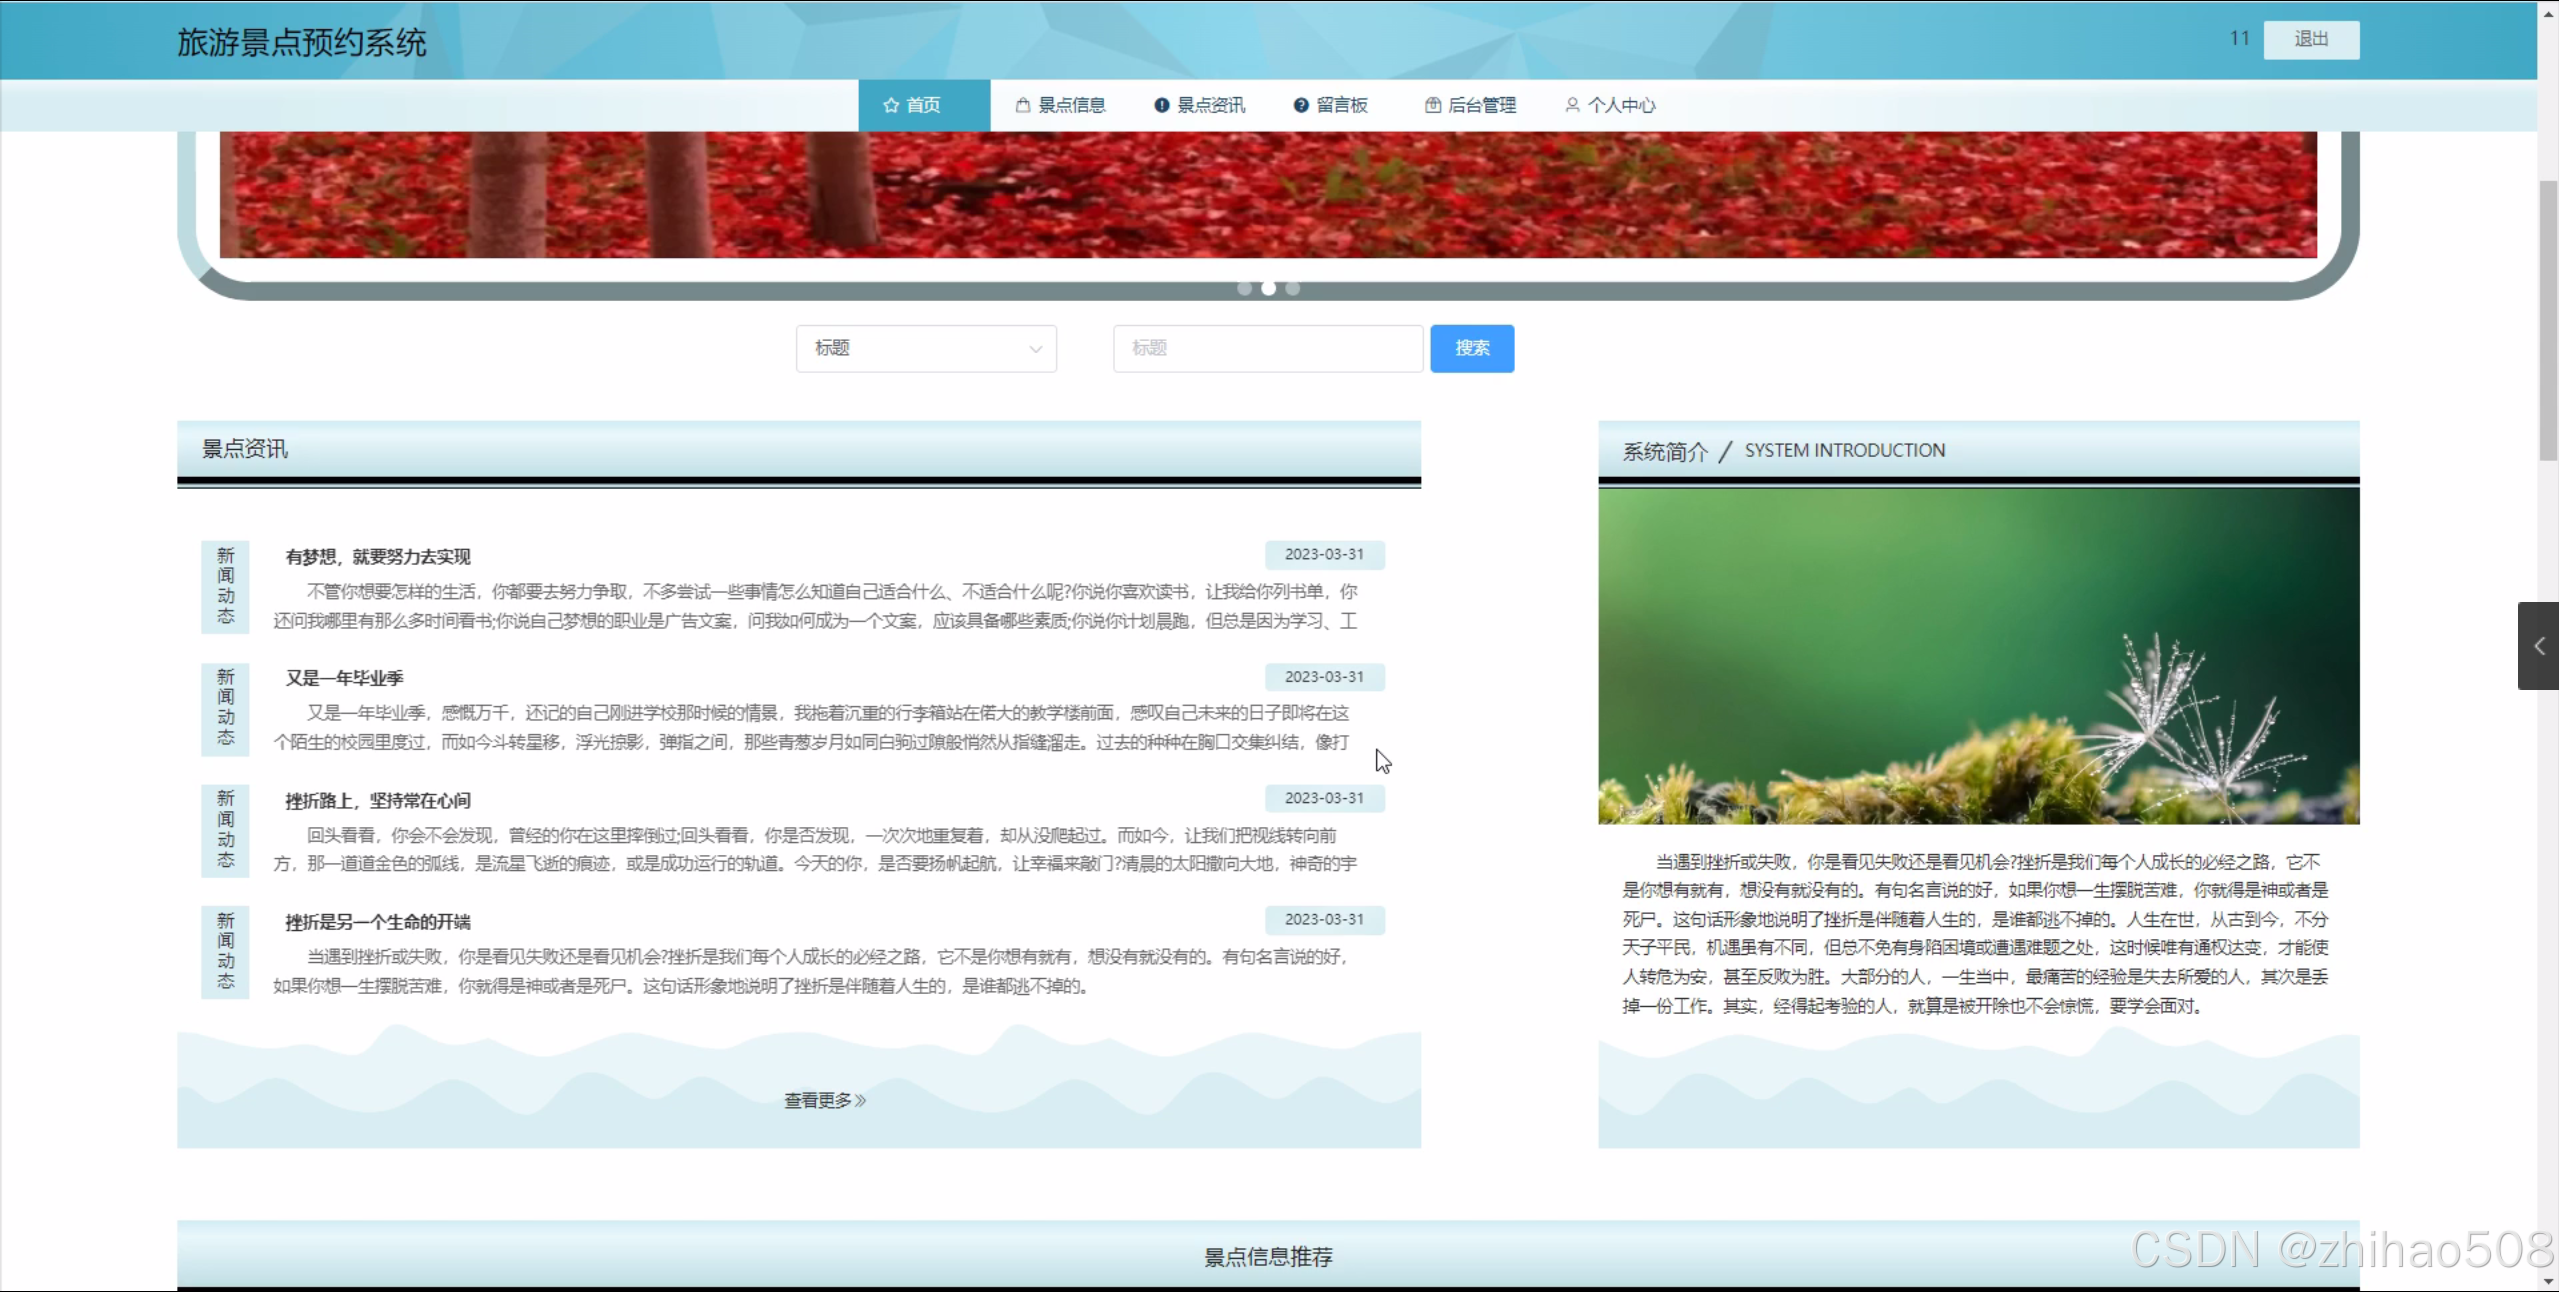Select the third carousel indicator dot

coord(1292,288)
